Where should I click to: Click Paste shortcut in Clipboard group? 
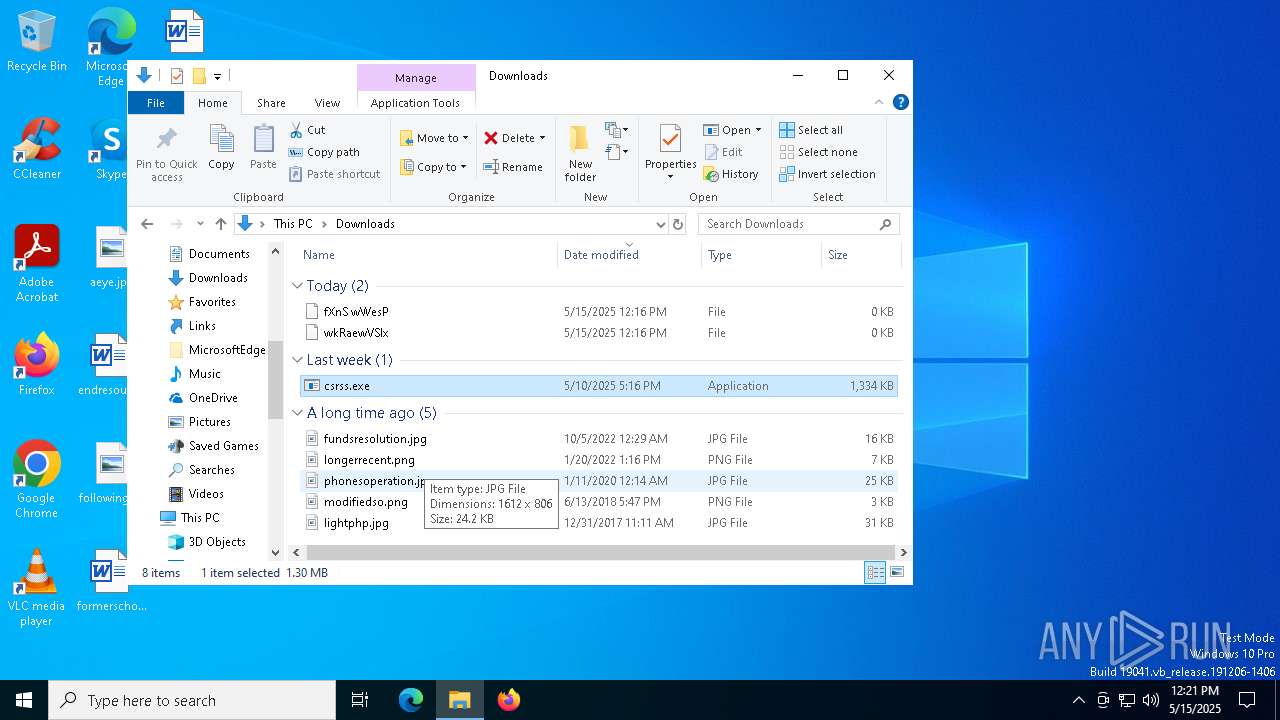point(334,174)
